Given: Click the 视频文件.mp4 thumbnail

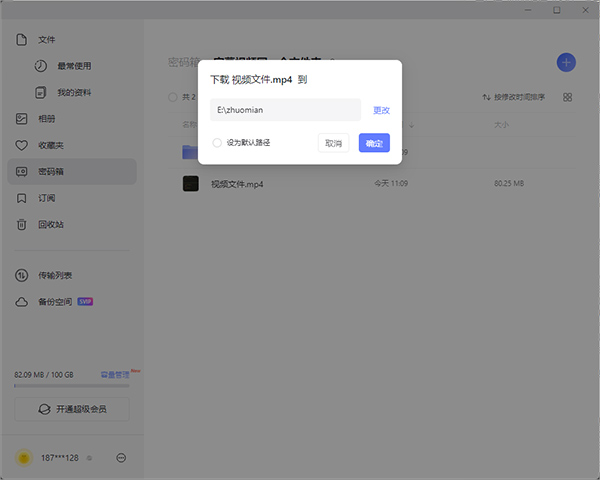Looking at the screenshot, I should click(x=191, y=184).
